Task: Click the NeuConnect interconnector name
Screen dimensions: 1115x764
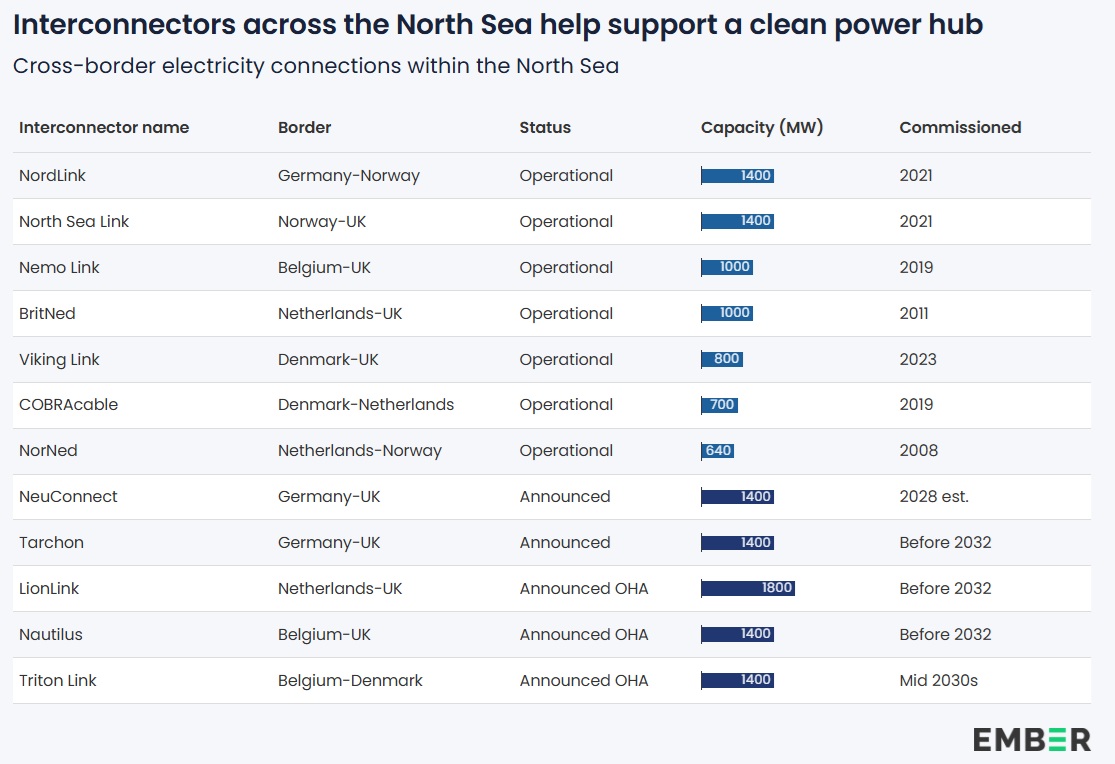Action: [x=68, y=497]
